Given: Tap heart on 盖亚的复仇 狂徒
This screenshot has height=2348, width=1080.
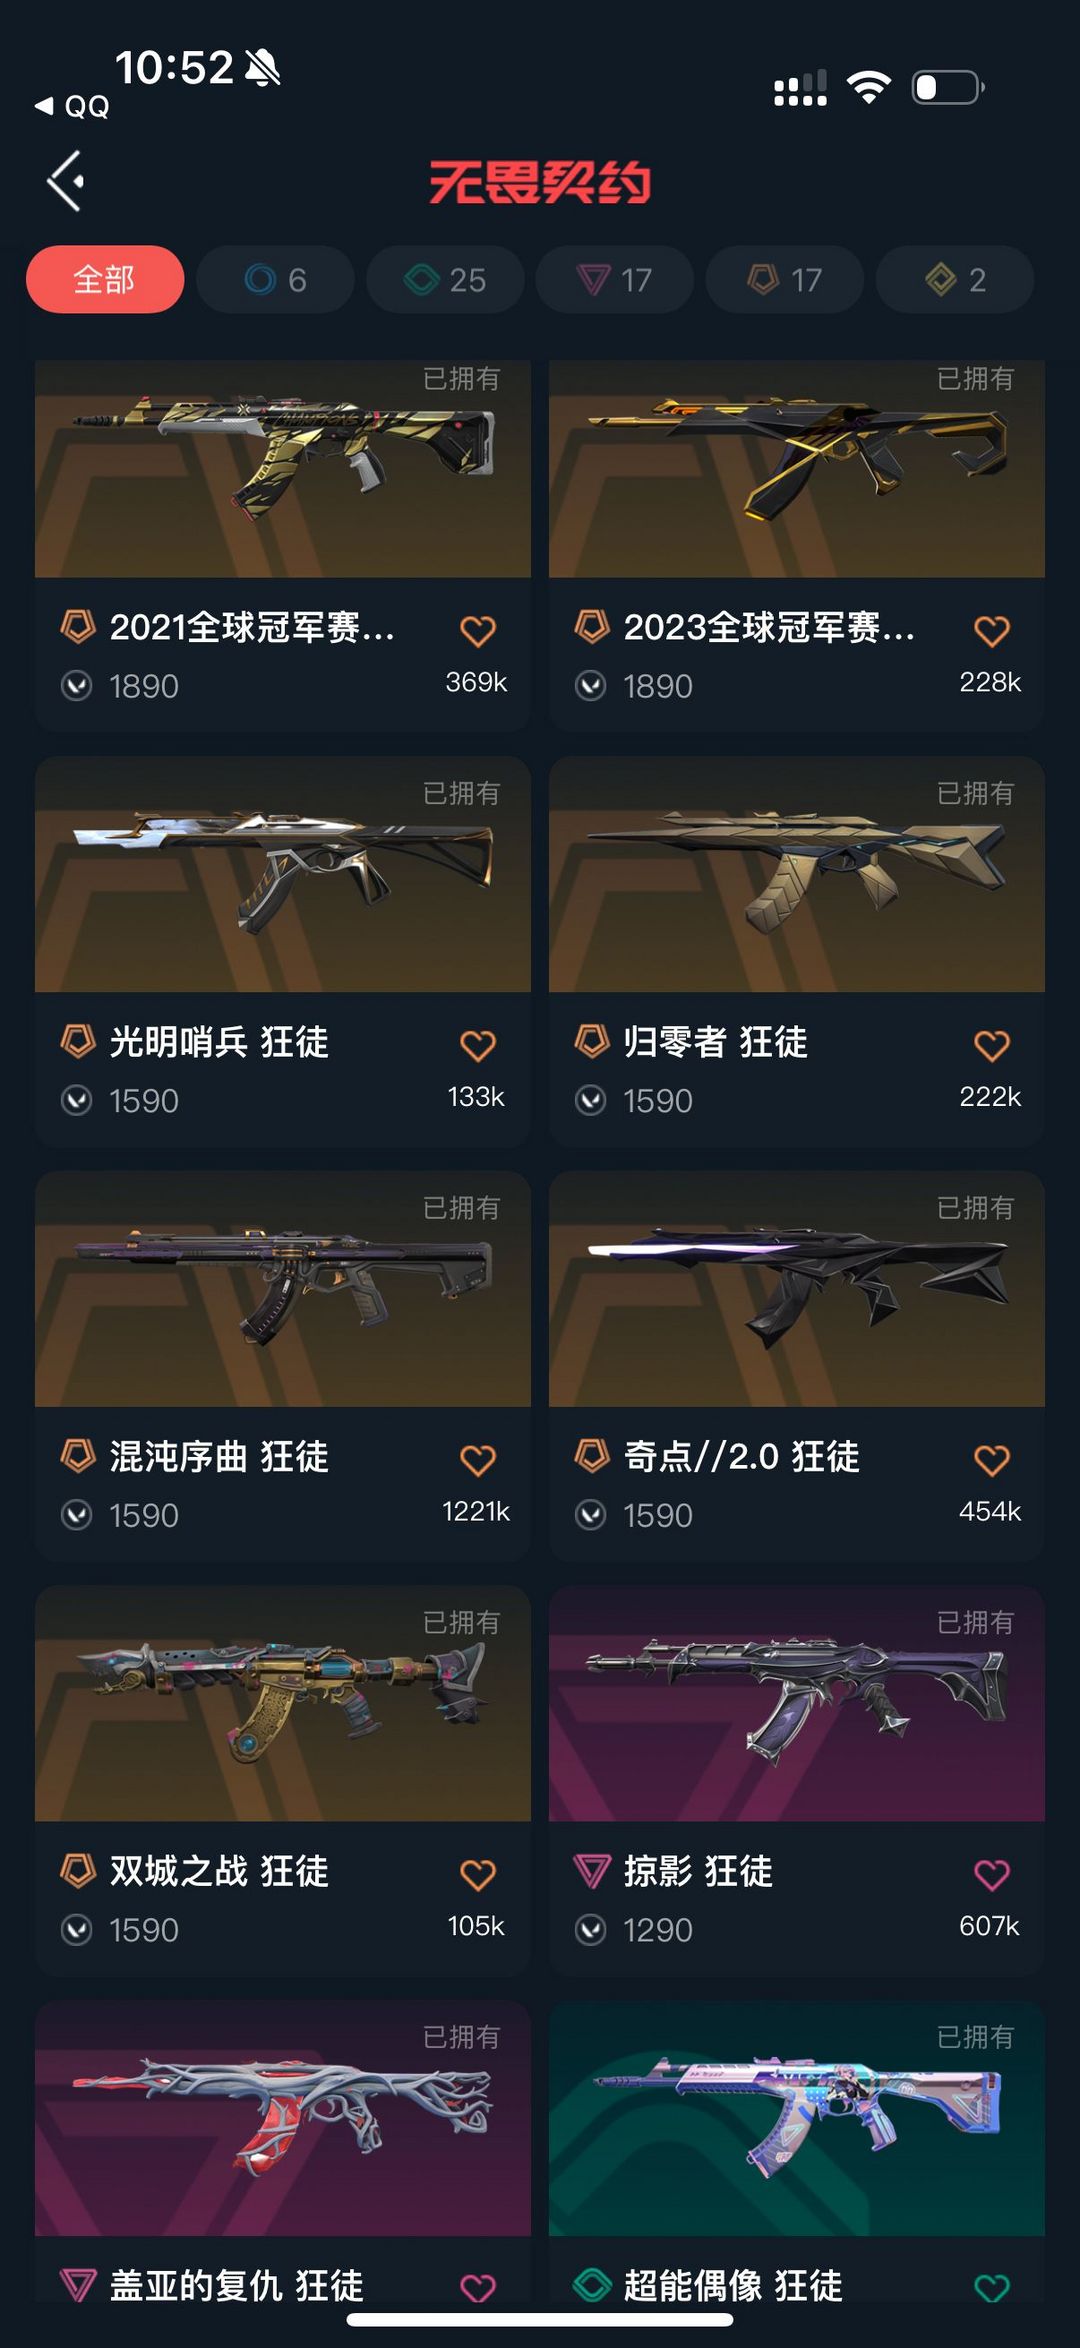Looking at the screenshot, I should click(x=478, y=2288).
